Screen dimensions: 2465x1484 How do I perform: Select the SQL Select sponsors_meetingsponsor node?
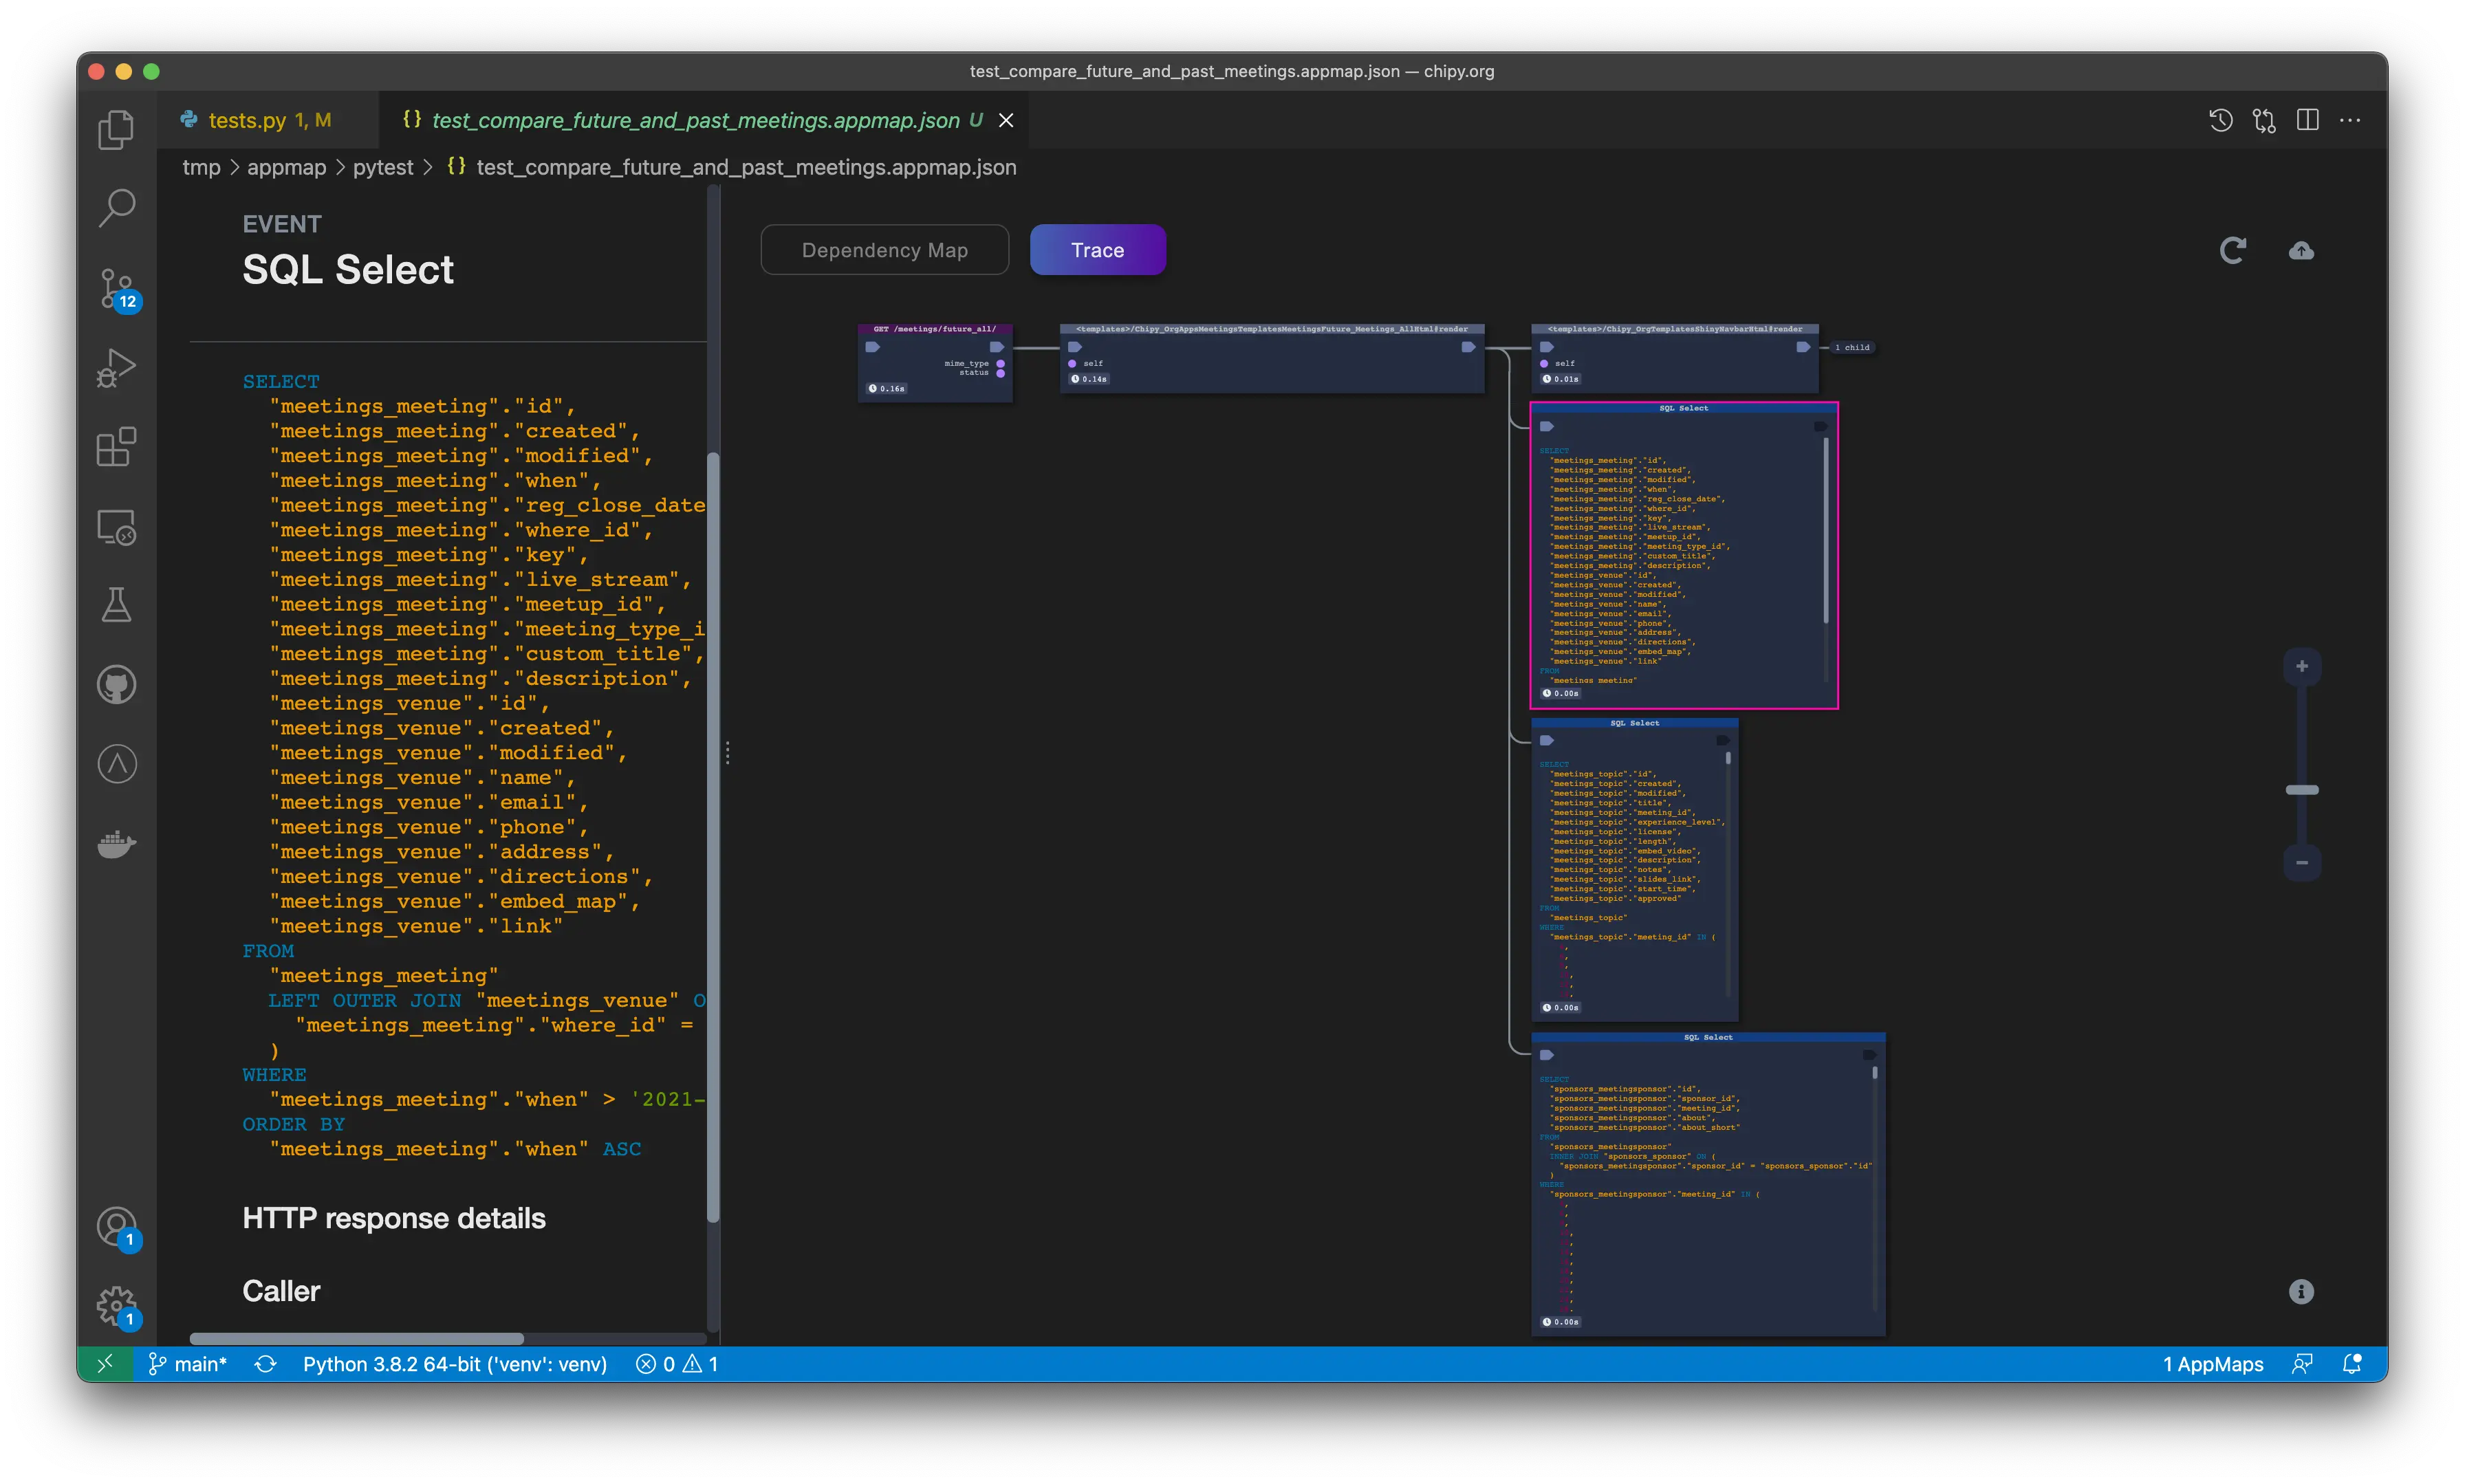coord(1708,1184)
